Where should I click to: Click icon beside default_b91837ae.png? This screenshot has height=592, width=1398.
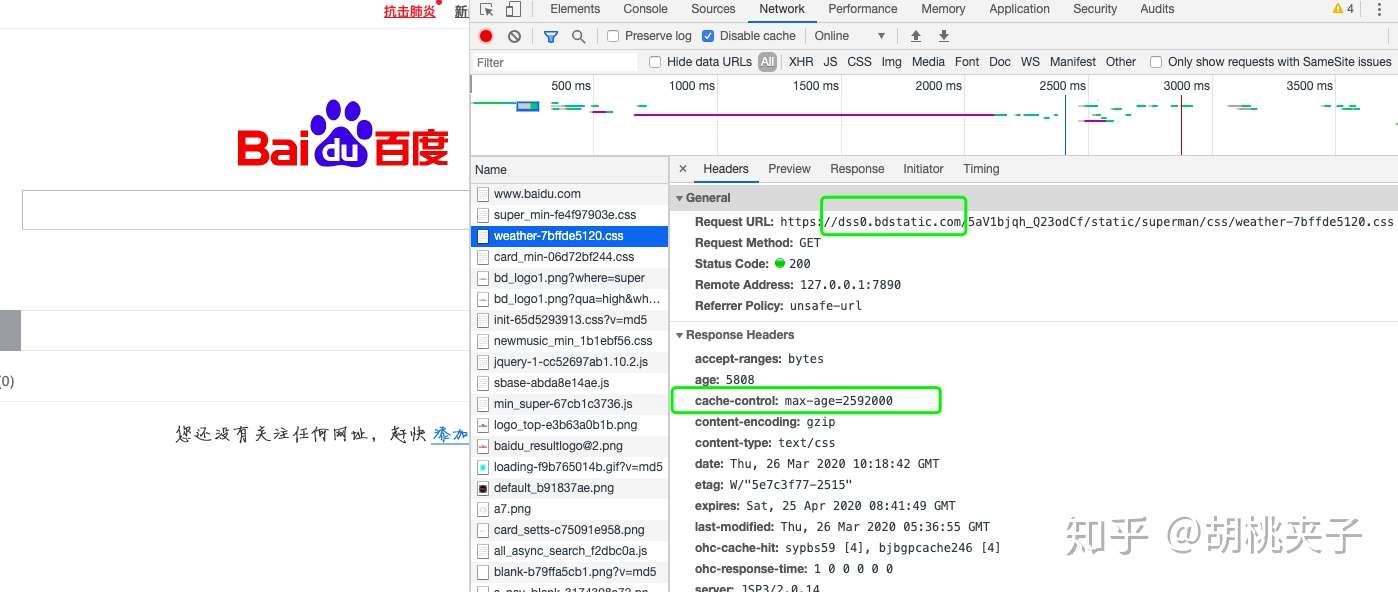click(x=483, y=488)
